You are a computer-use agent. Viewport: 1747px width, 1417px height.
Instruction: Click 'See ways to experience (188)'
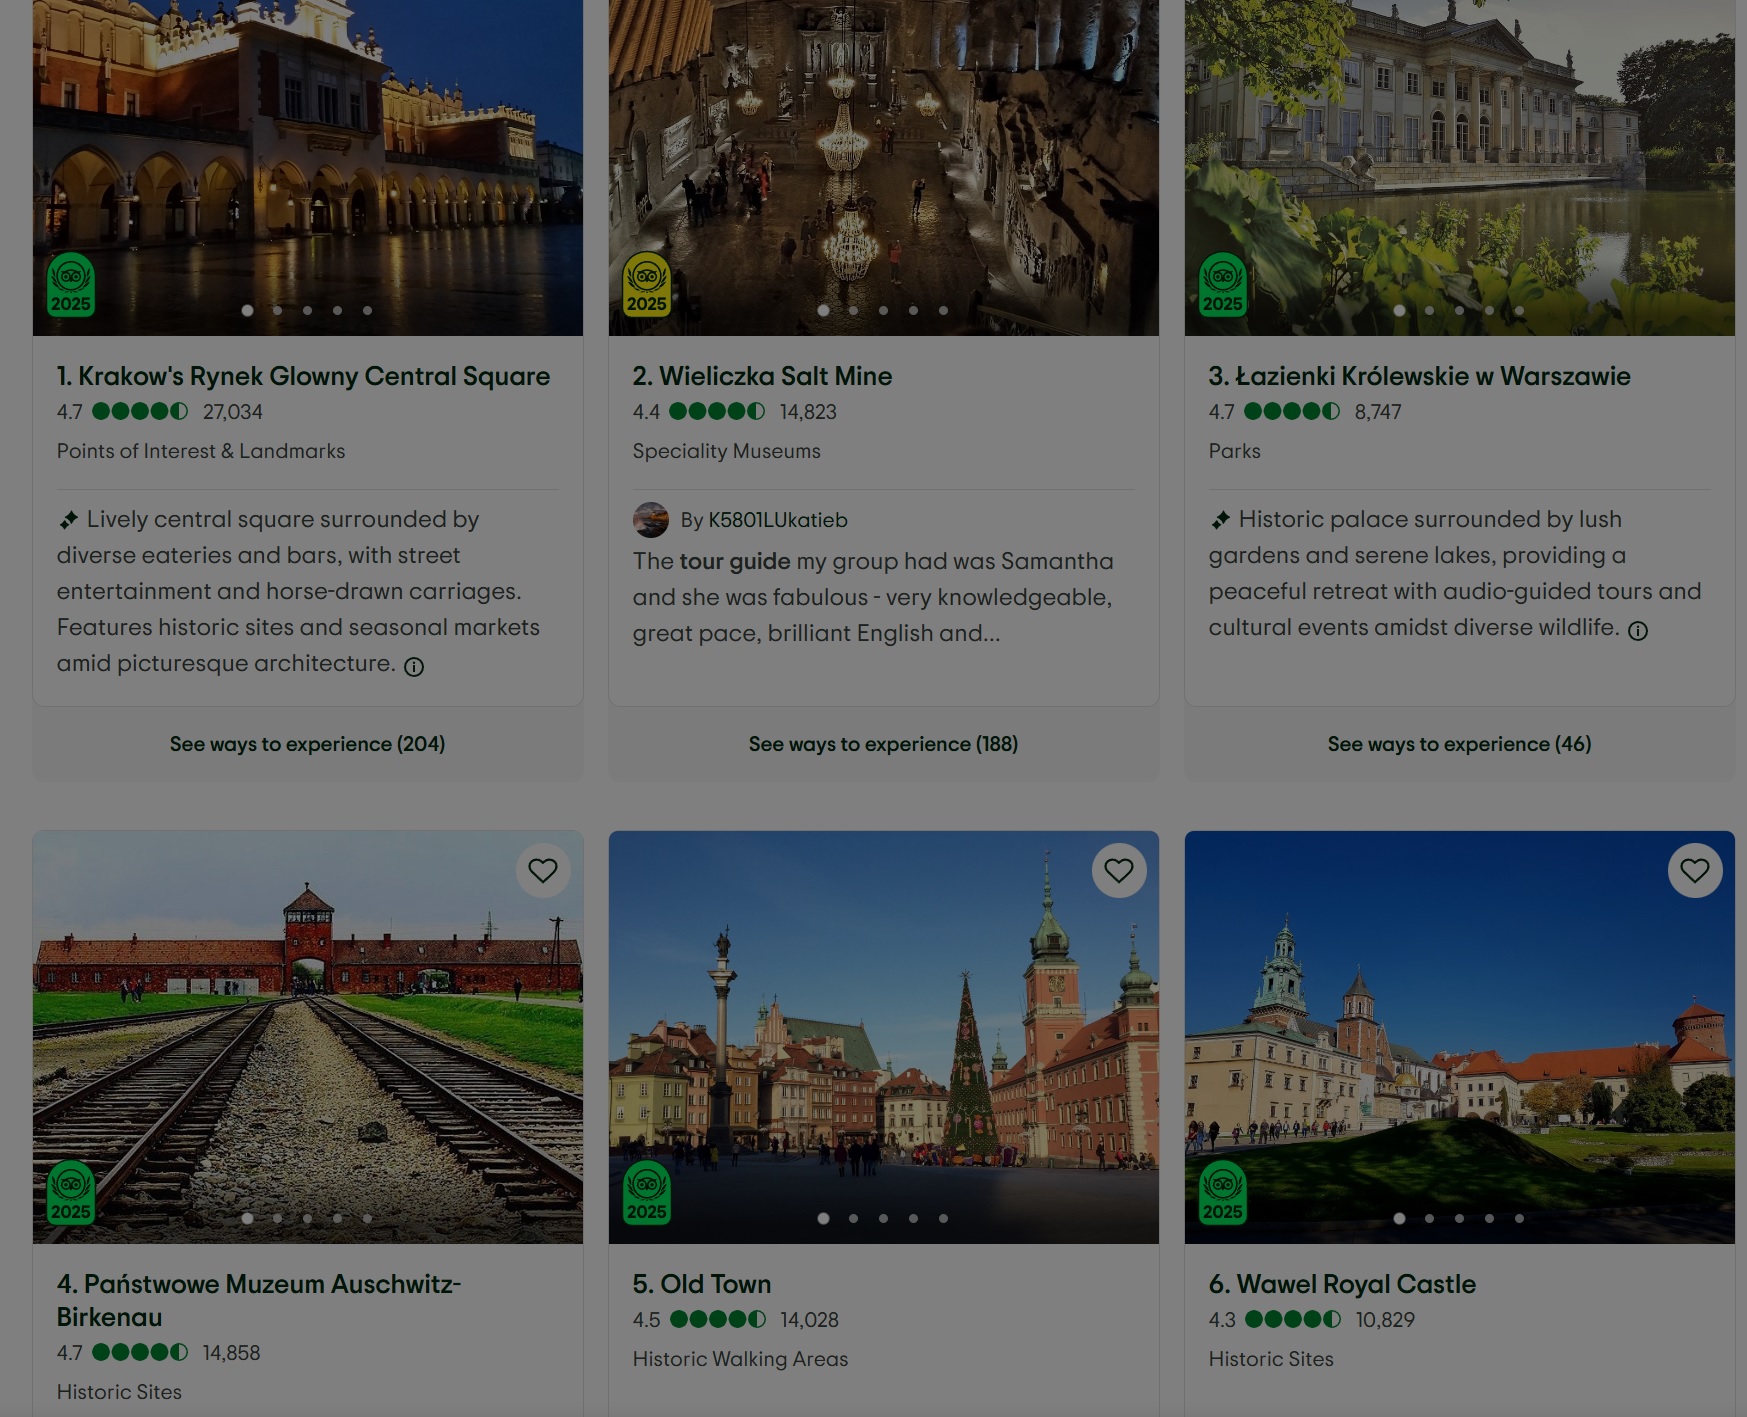point(883,744)
